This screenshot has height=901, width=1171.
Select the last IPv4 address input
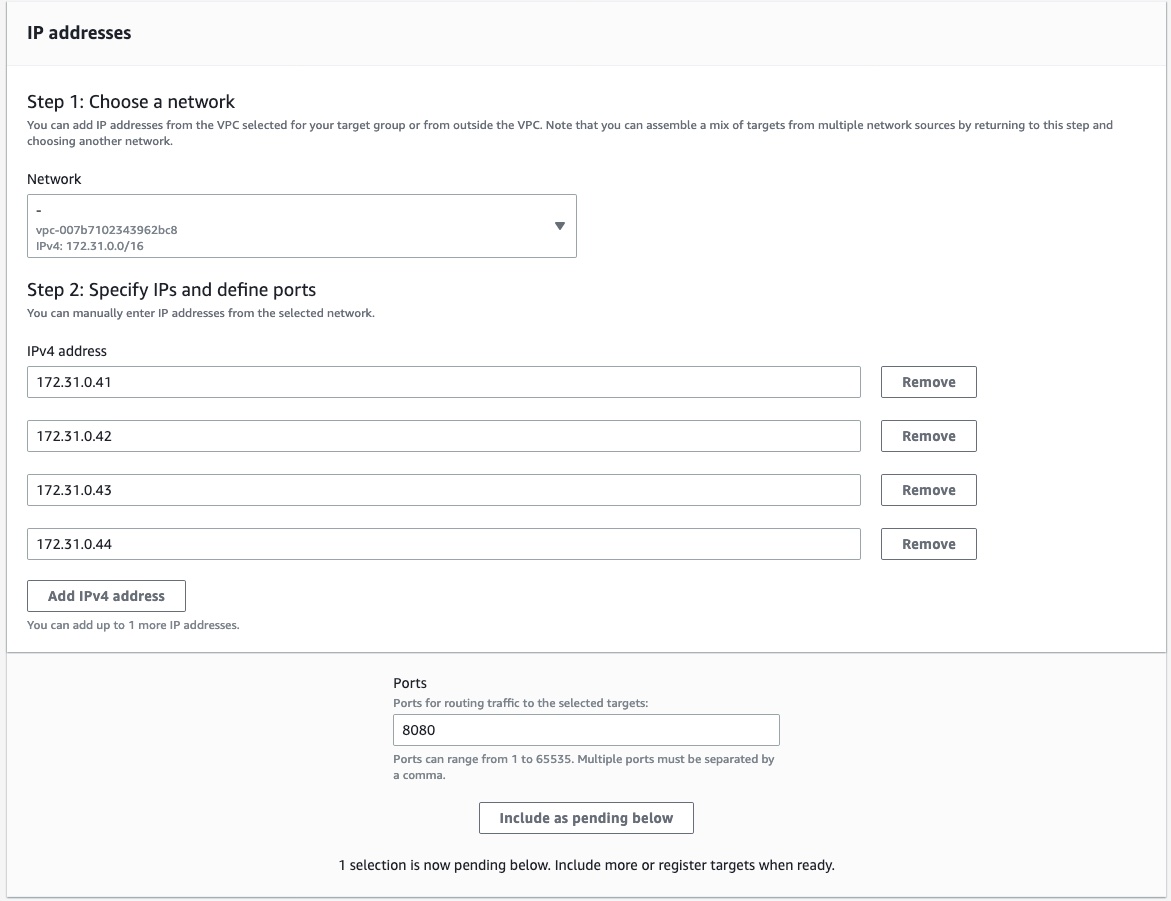click(x=444, y=543)
